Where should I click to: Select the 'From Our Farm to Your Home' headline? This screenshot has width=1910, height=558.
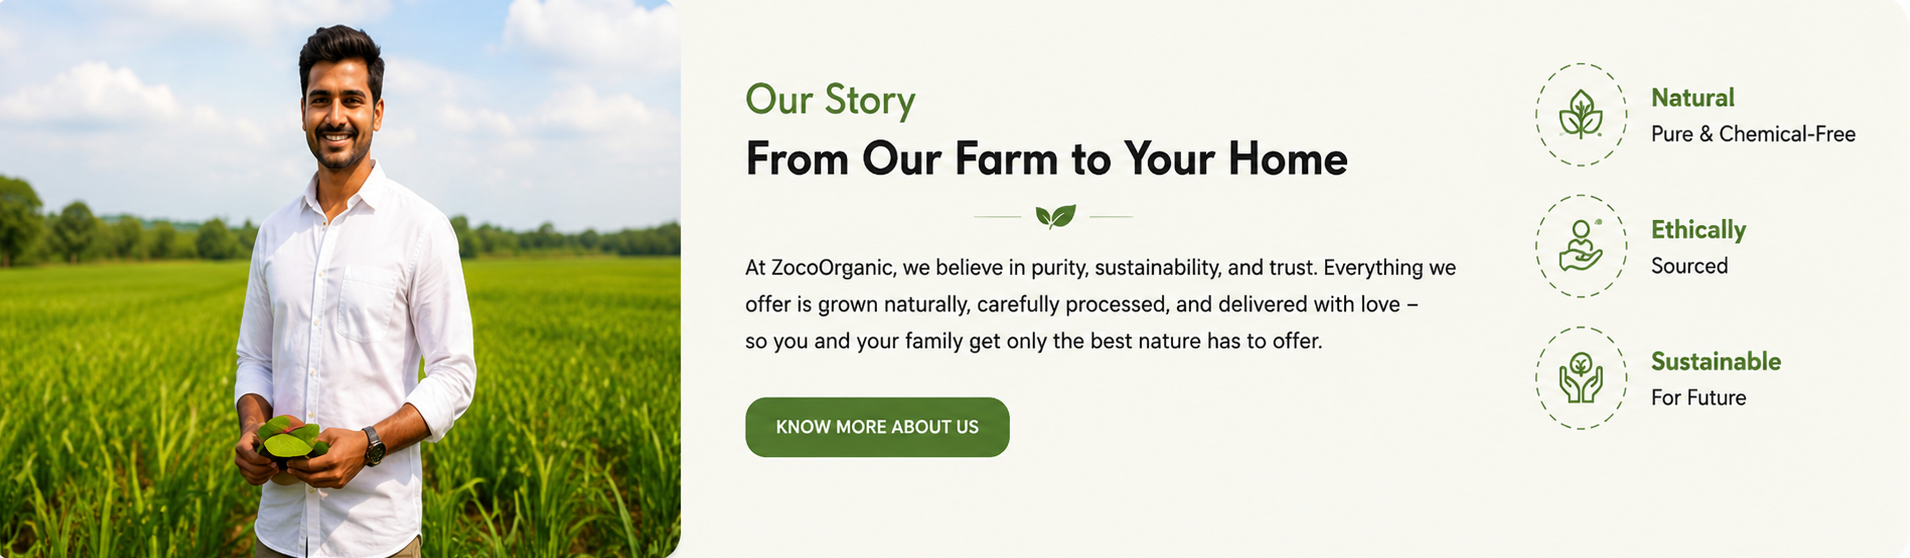[1046, 159]
